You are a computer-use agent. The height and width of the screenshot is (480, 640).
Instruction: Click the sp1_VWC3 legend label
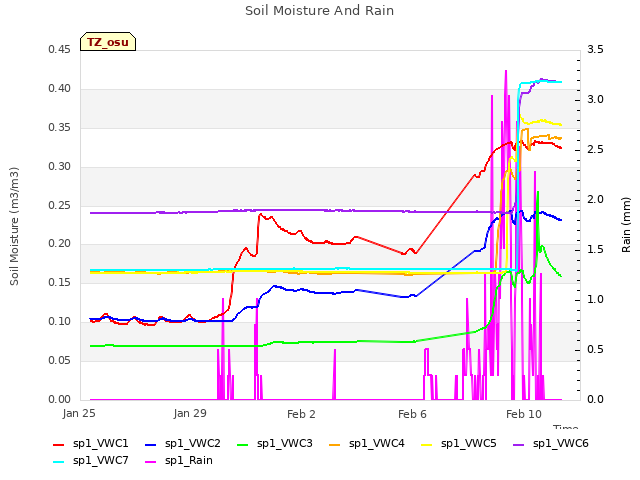tap(284, 444)
